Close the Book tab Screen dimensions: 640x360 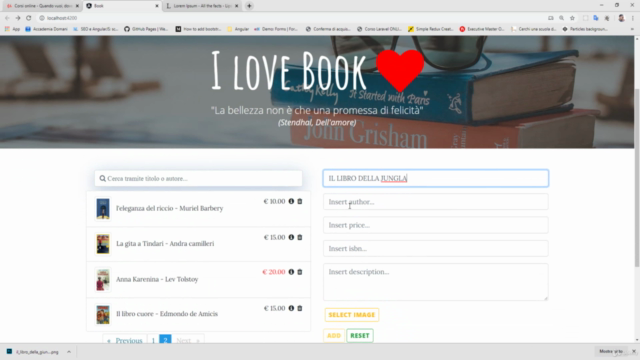coord(157,6)
